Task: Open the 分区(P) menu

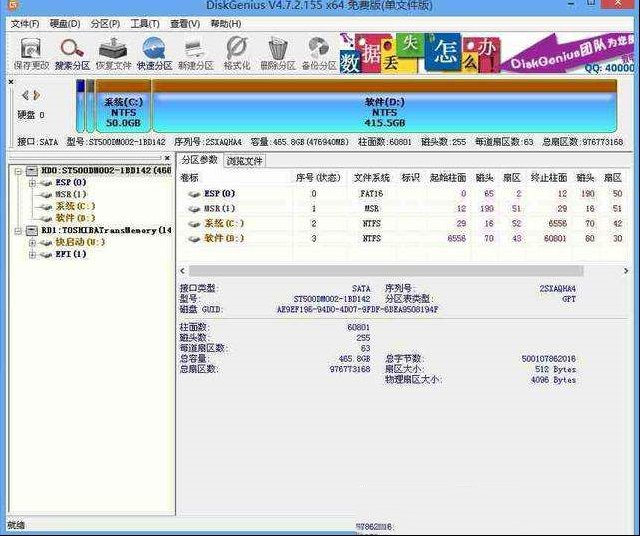Action: pyautogui.click(x=105, y=24)
